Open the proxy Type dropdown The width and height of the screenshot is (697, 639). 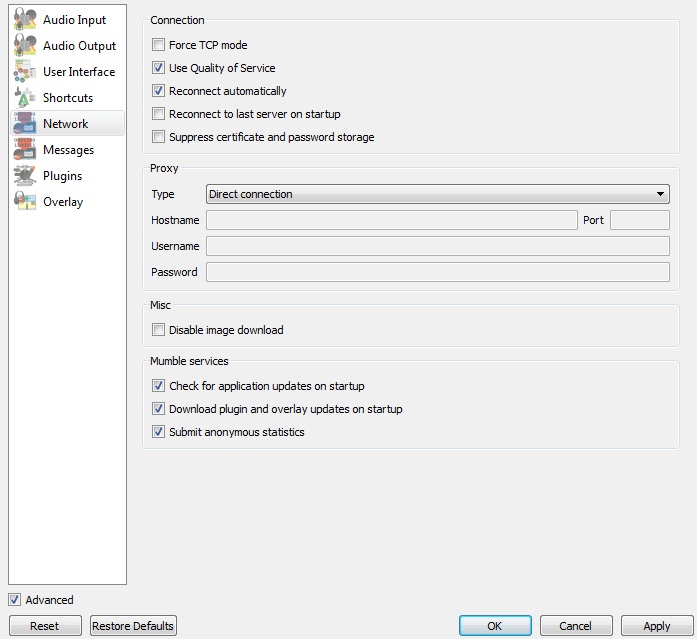437,194
